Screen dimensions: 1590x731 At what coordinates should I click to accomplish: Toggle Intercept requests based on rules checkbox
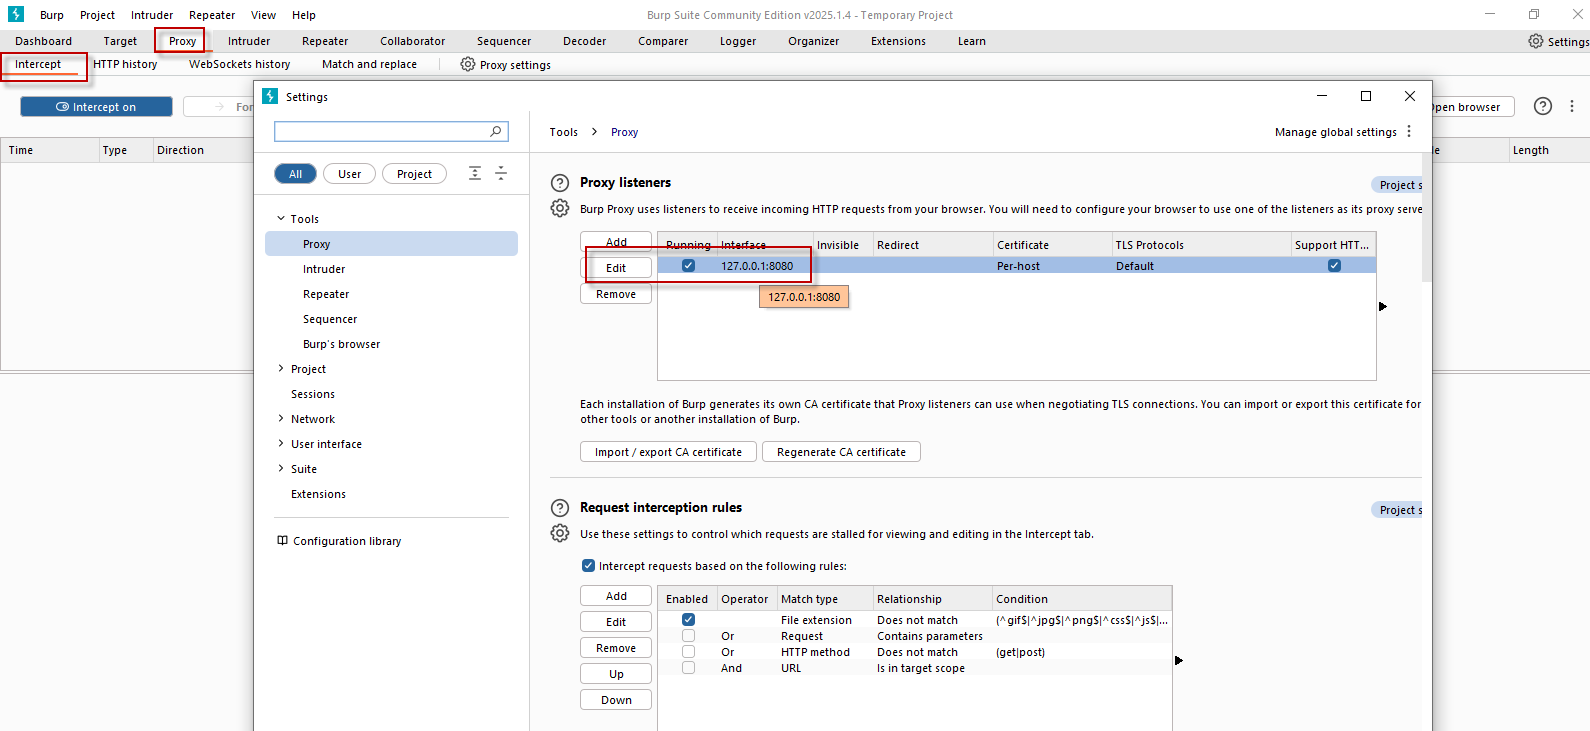[588, 565]
